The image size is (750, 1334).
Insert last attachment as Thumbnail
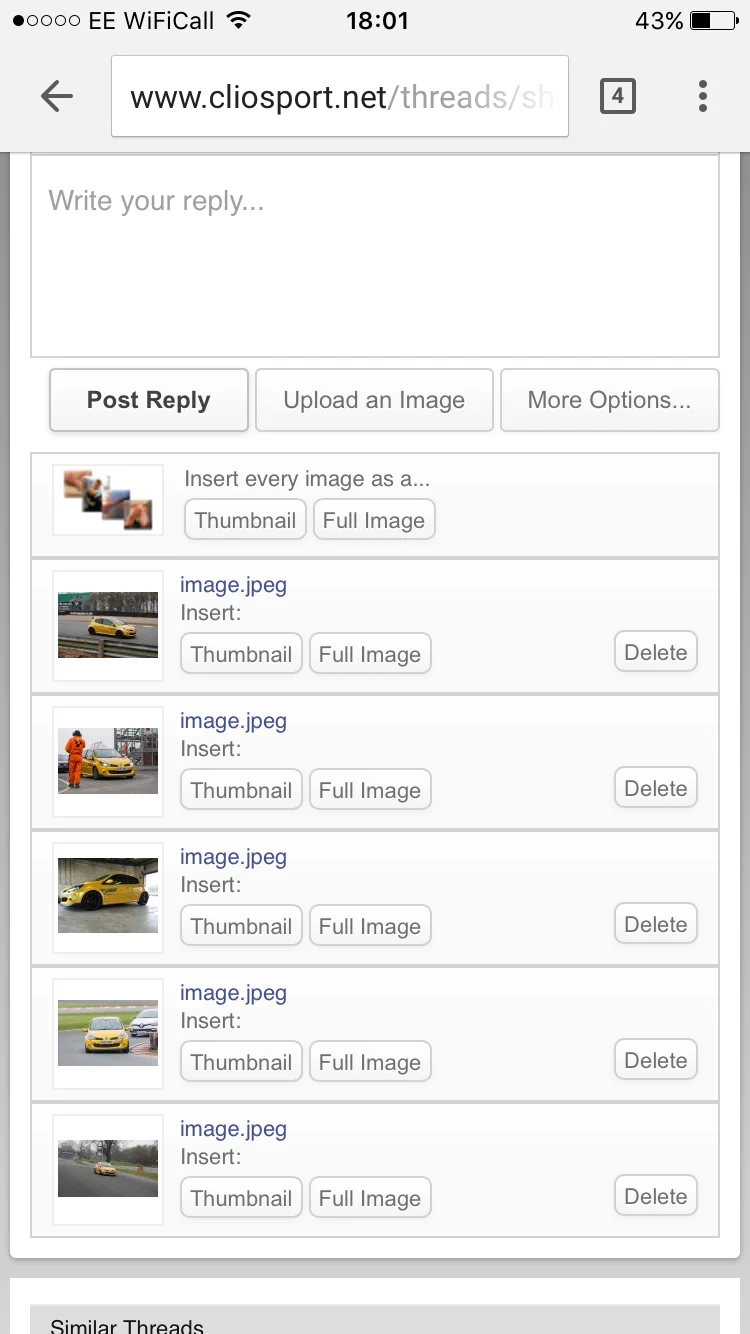[x=241, y=1198]
